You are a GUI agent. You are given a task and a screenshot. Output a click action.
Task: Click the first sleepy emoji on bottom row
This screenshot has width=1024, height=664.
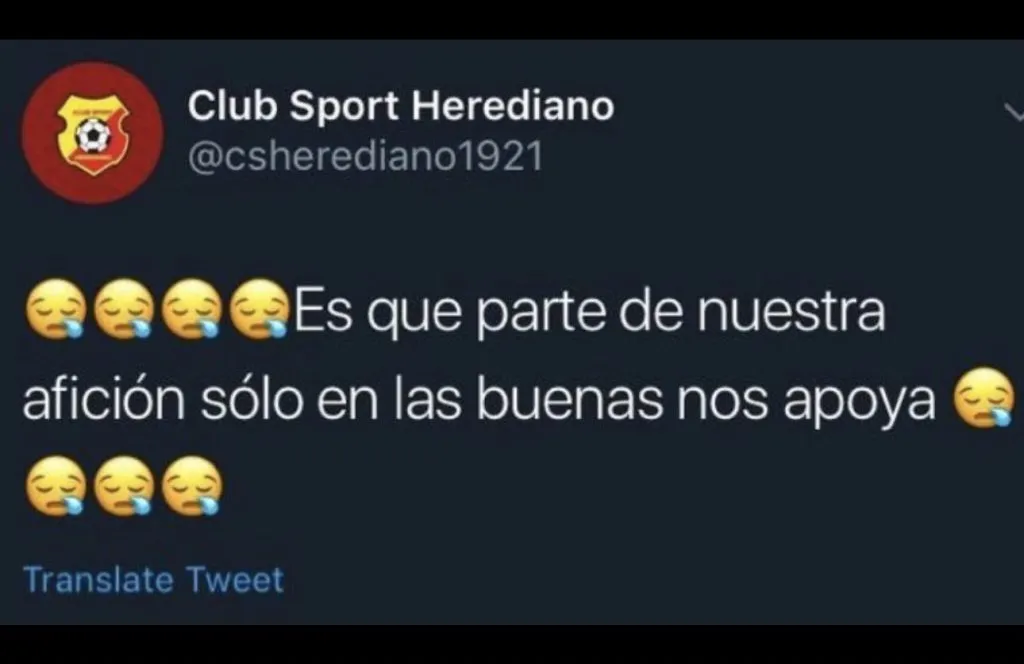pos(56,486)
